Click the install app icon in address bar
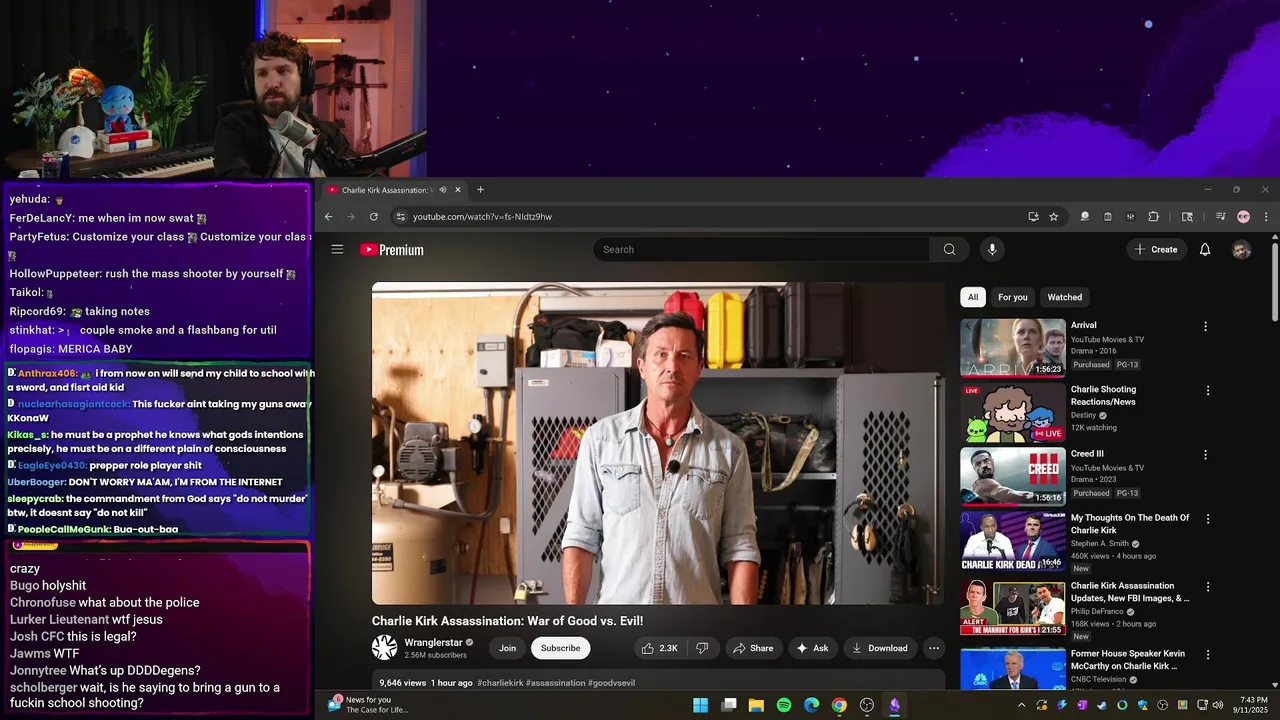 (x=1033, y=216)
